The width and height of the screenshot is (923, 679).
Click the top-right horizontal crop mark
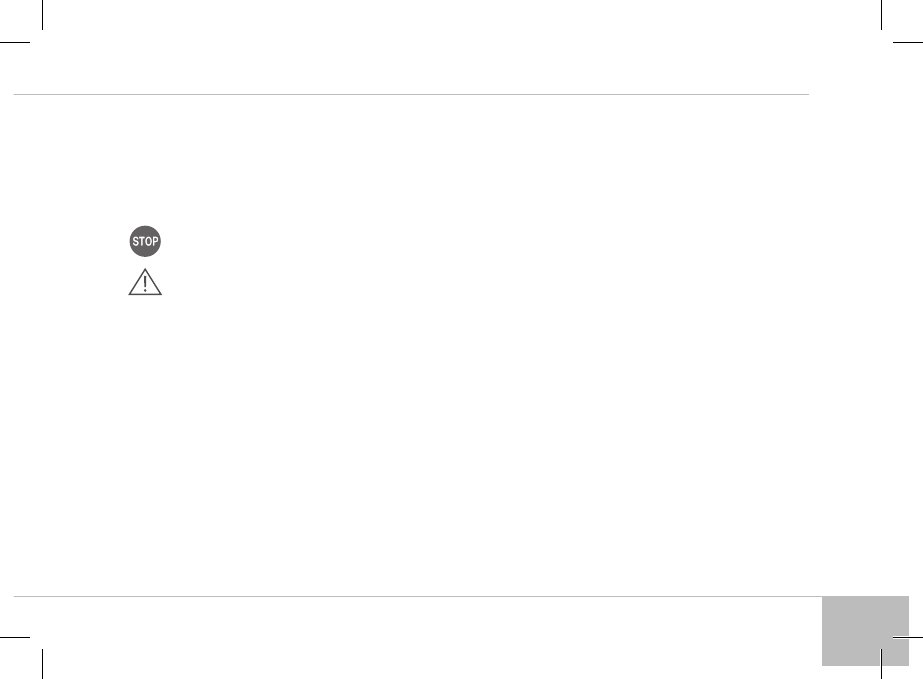coord(907,43)
